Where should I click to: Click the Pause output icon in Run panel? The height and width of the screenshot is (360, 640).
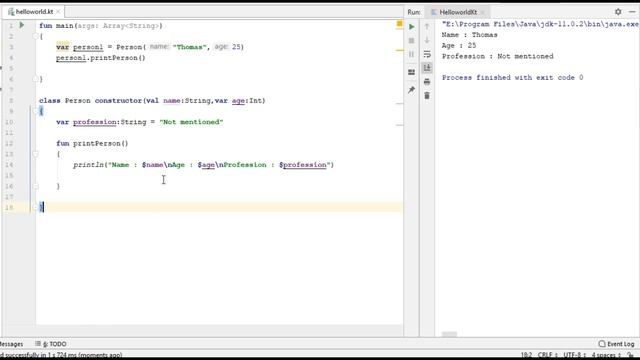pyautogui.click(x=411, y=54)
